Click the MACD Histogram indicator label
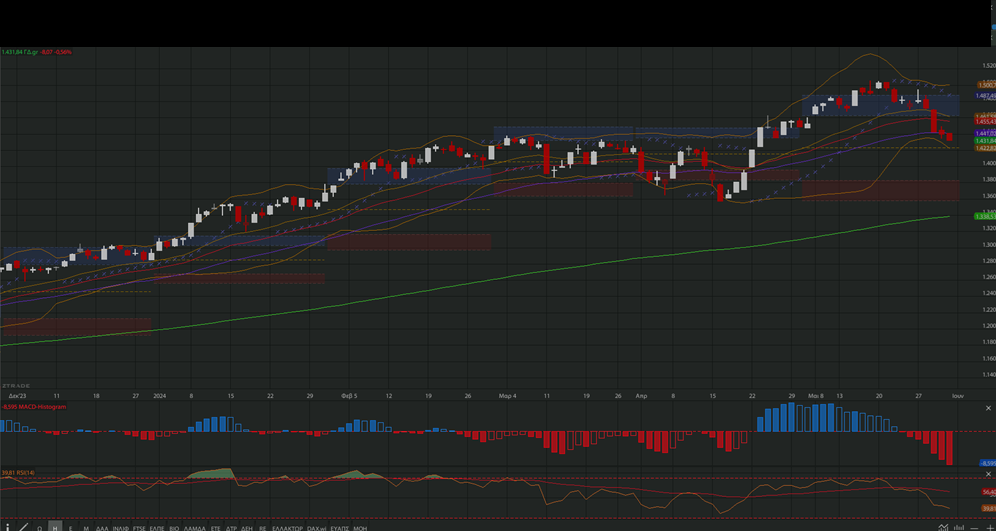Screen dimensions: 996x531 point(34,407)
